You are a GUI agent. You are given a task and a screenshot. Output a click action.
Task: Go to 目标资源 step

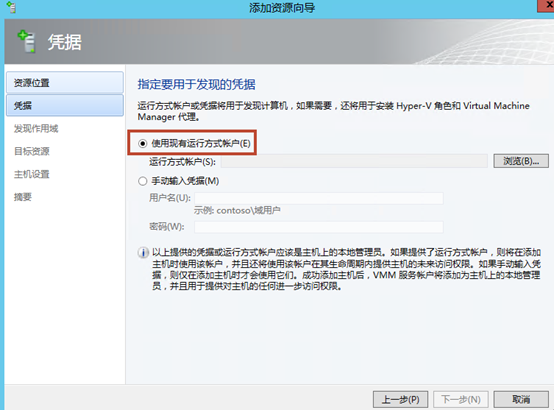pos(32,151)
